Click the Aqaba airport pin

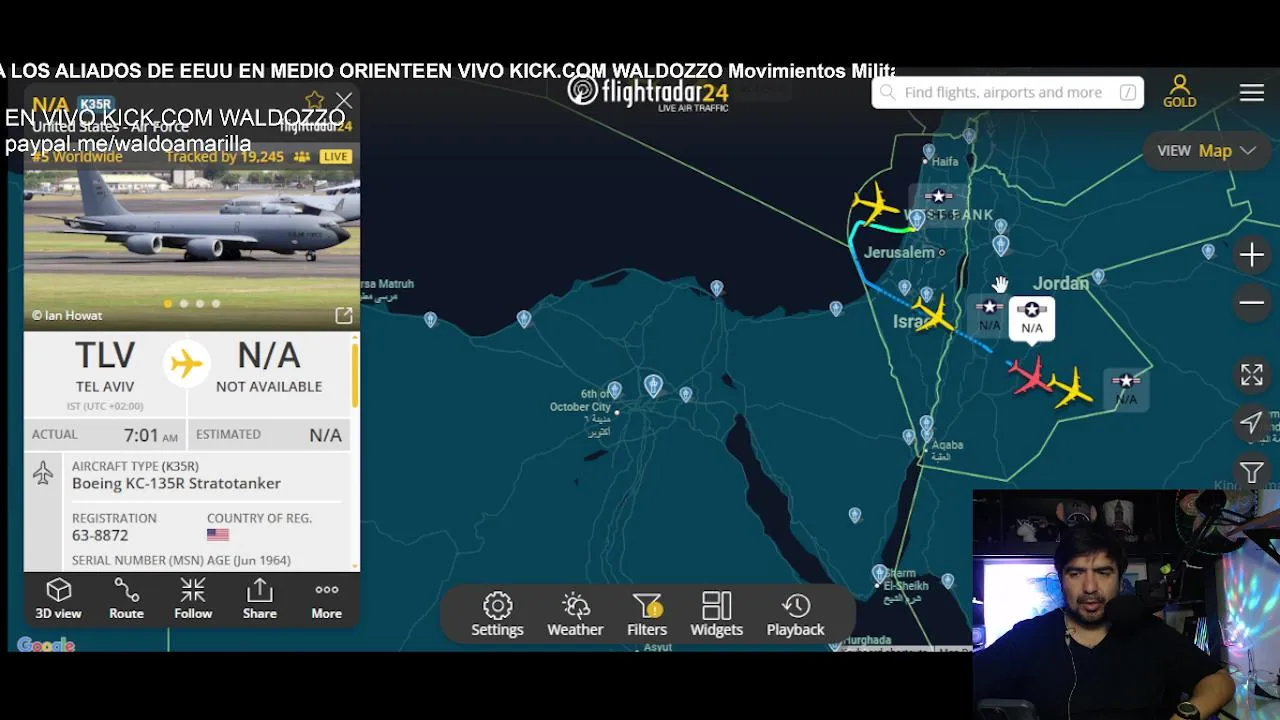pos(927,424)
